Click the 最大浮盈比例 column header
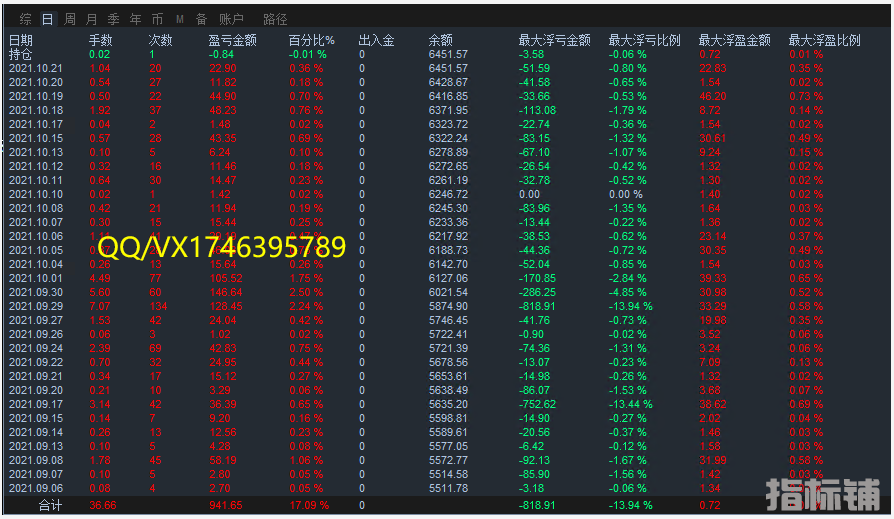The height and width of the screenshot is (519, 894). [824, 41]
